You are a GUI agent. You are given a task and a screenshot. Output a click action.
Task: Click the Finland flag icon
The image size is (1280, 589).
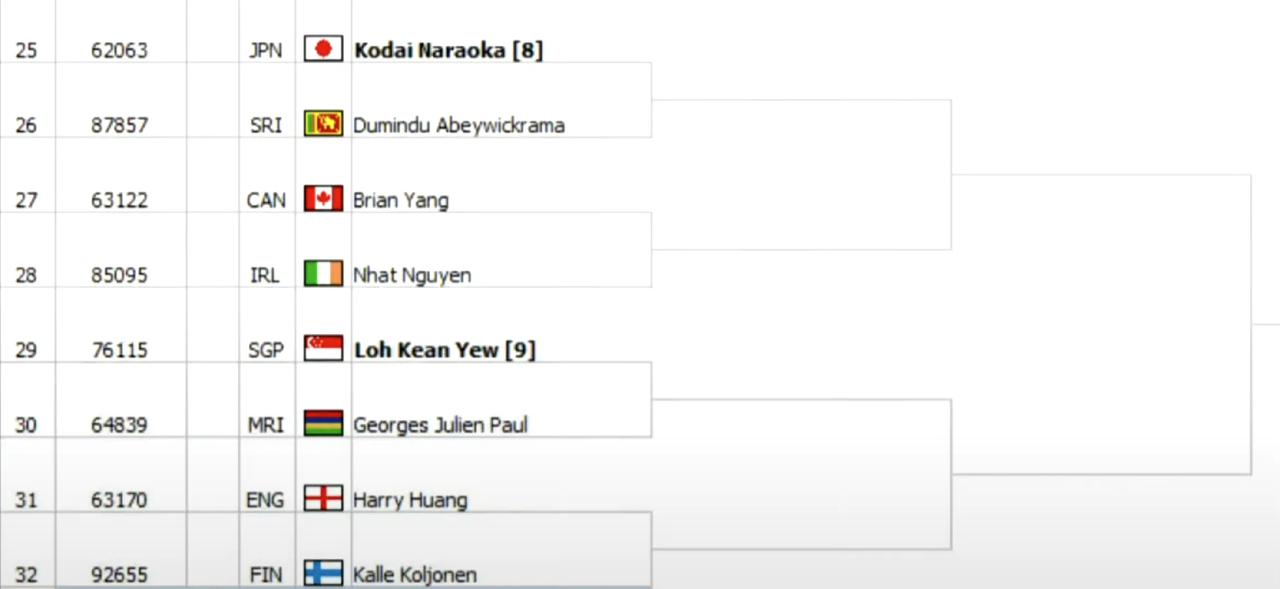tap(323, 574)
